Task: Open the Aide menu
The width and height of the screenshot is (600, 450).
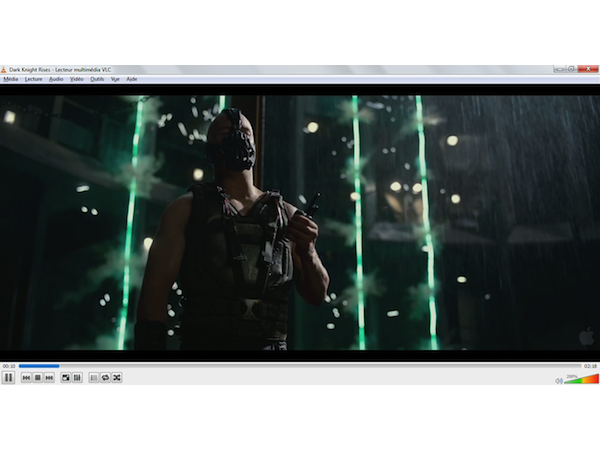Action: [x=132, y=79]
